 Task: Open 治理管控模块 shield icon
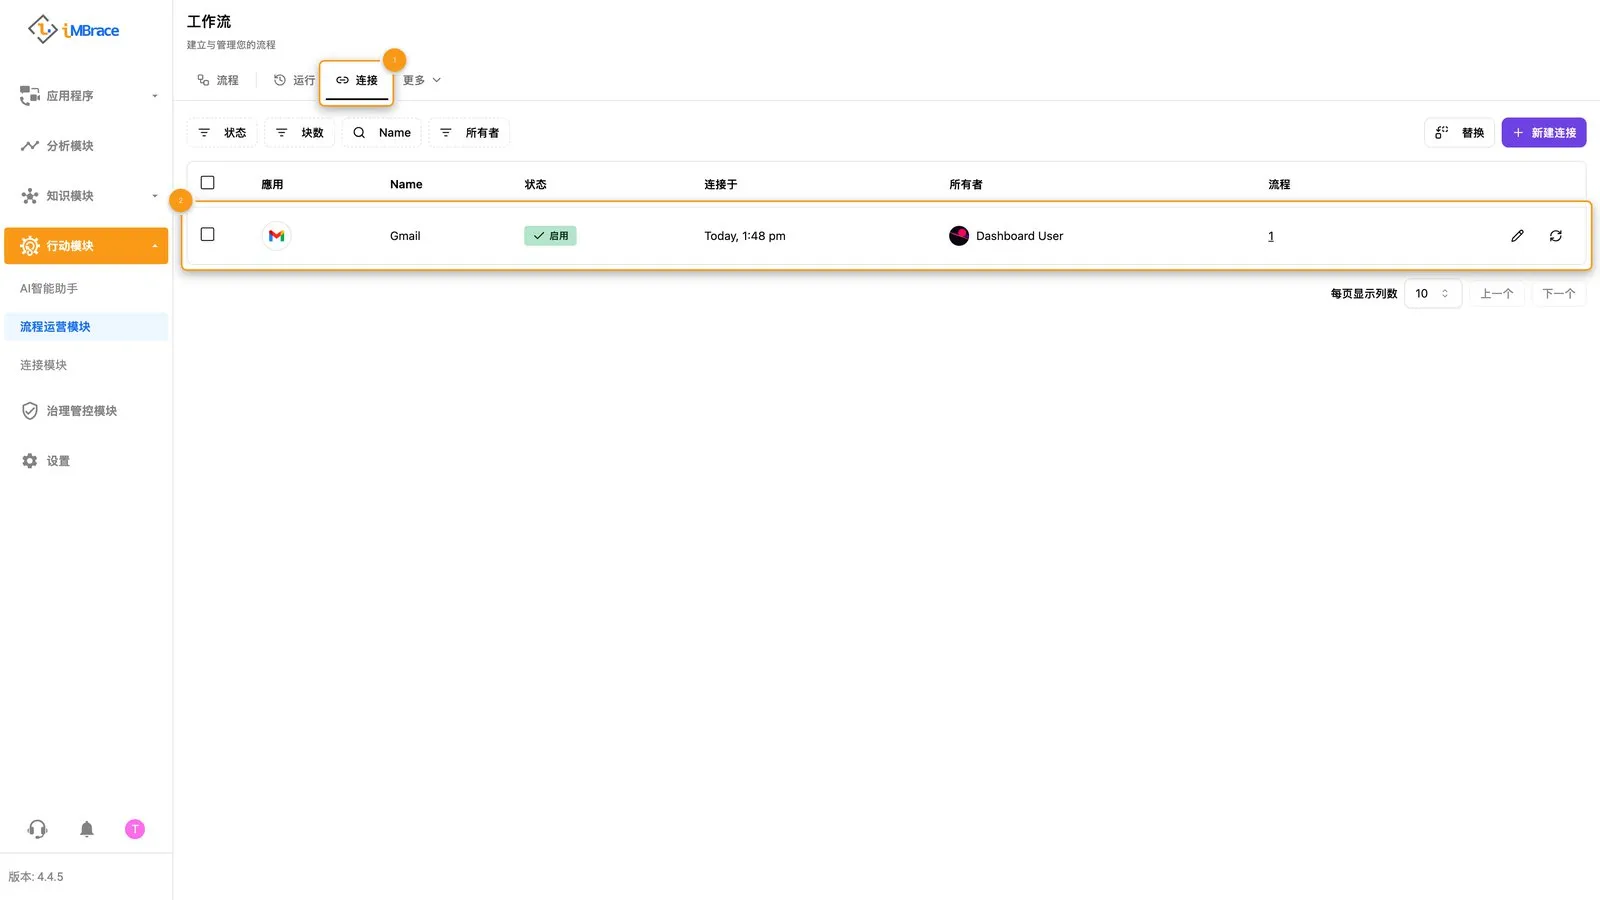tap(30, 411)
